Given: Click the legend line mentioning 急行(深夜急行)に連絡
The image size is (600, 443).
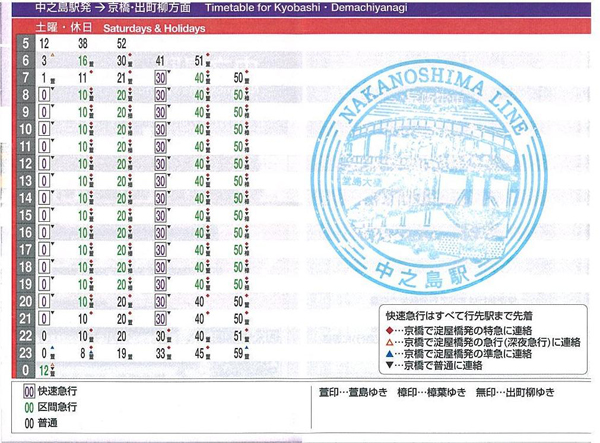Looking at the screenshot, I should [483, 342].
